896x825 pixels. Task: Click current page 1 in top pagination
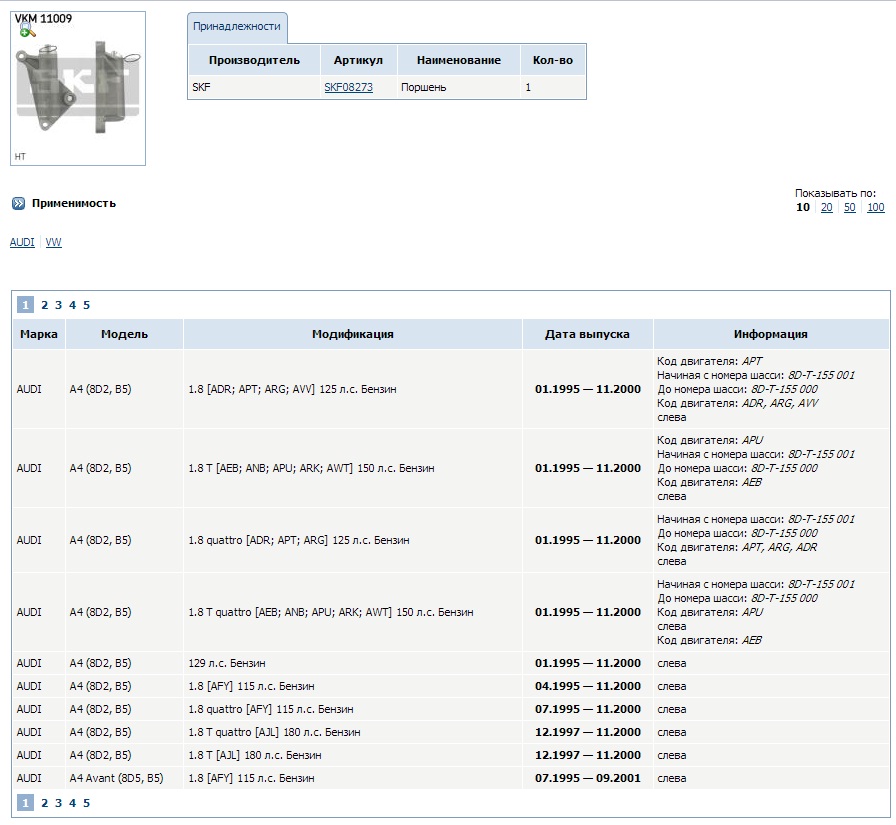pyautogui.click(x=25, y=305)
